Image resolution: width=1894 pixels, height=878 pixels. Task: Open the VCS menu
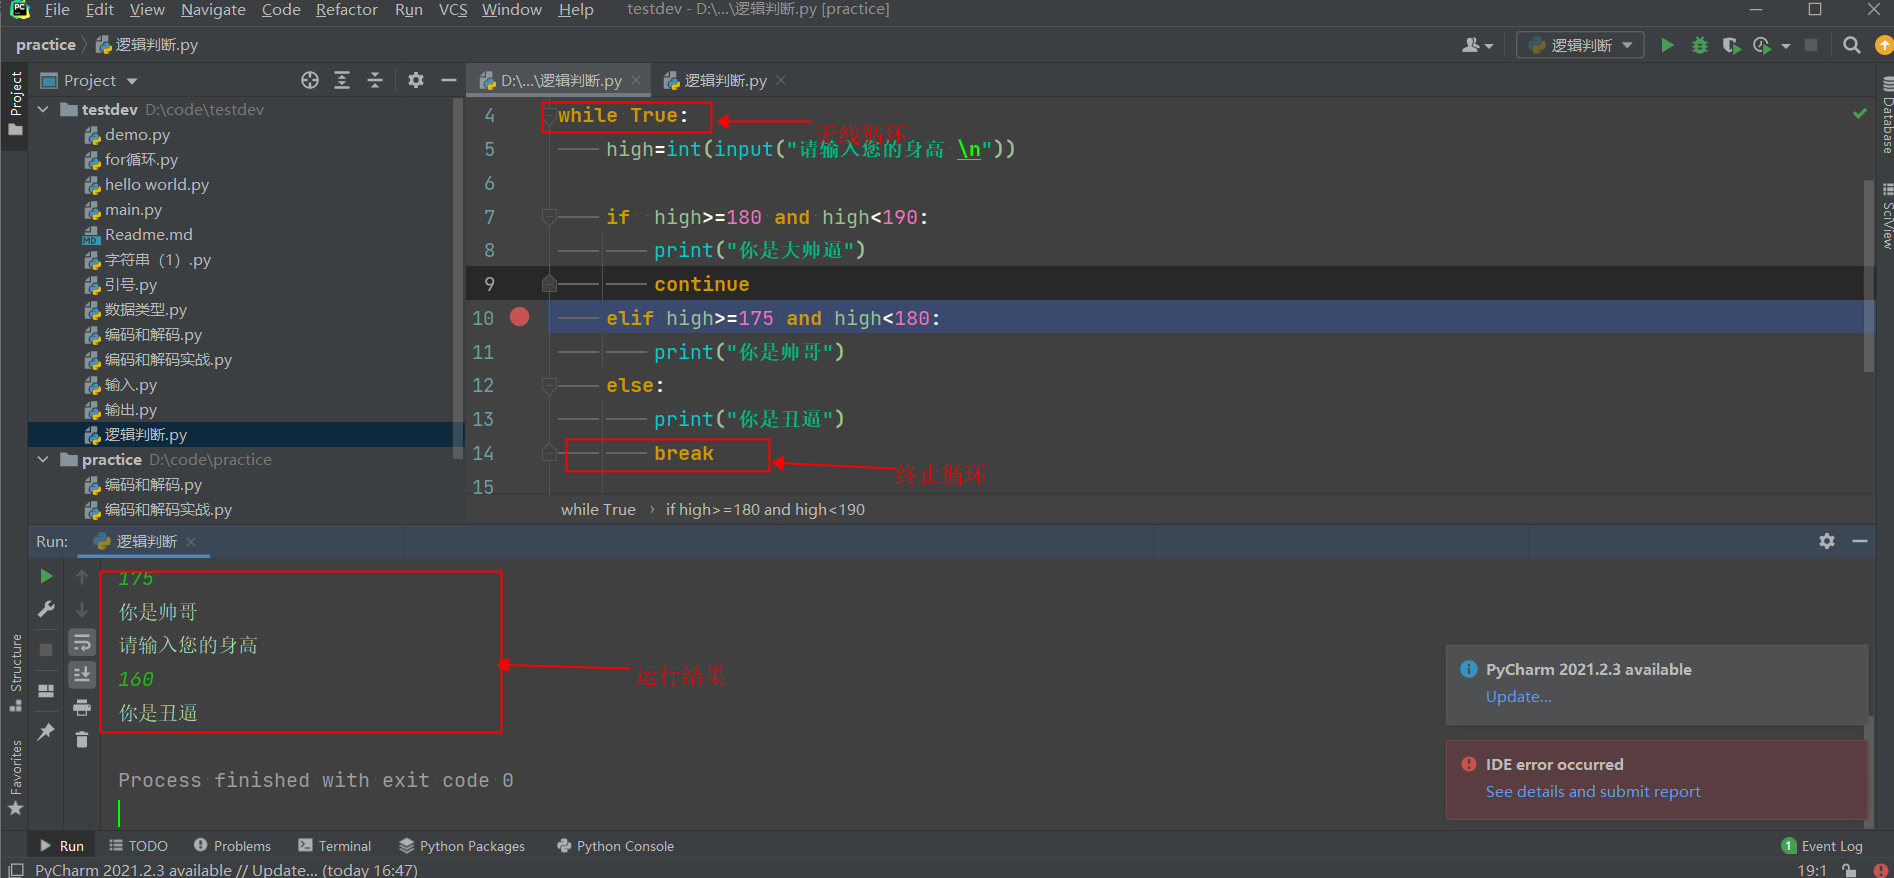453,10
